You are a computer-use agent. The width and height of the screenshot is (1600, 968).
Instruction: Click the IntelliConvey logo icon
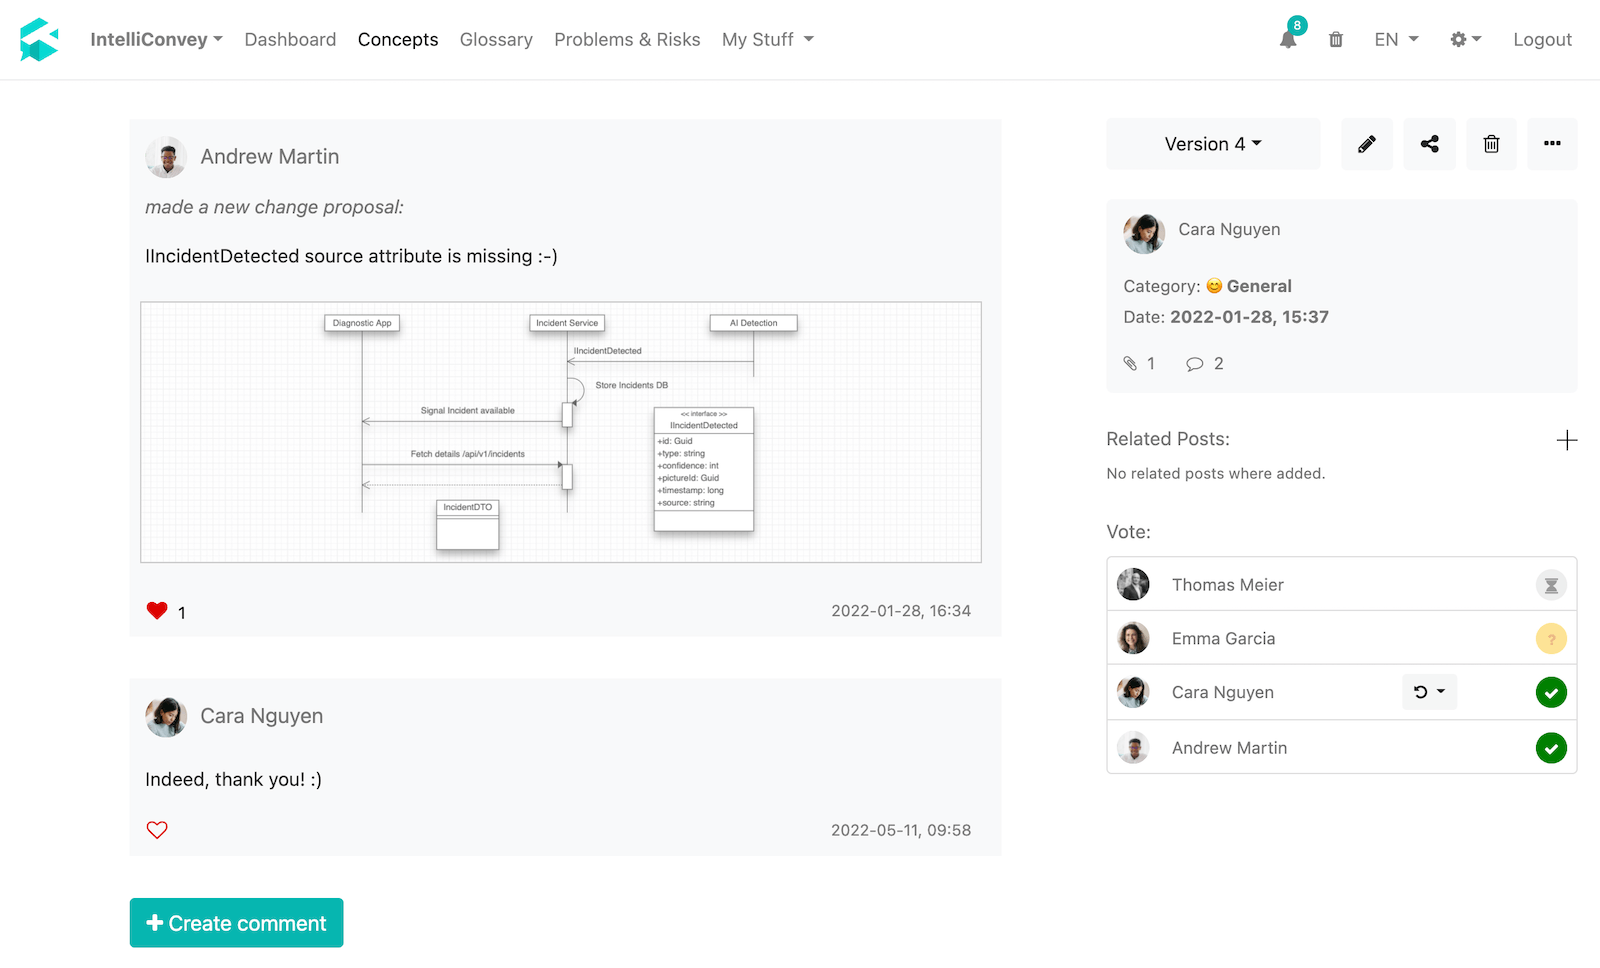click(x=39, y=40)
